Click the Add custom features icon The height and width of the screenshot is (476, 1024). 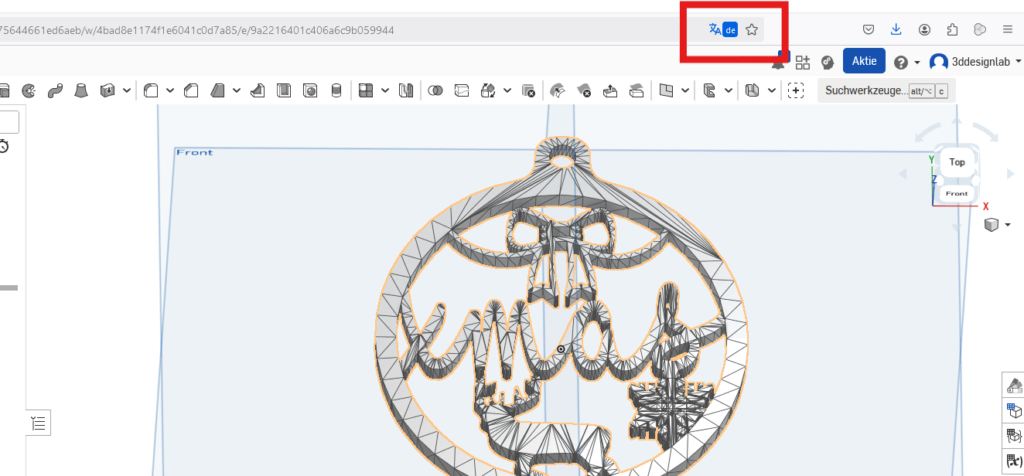[x=795, y=91]
